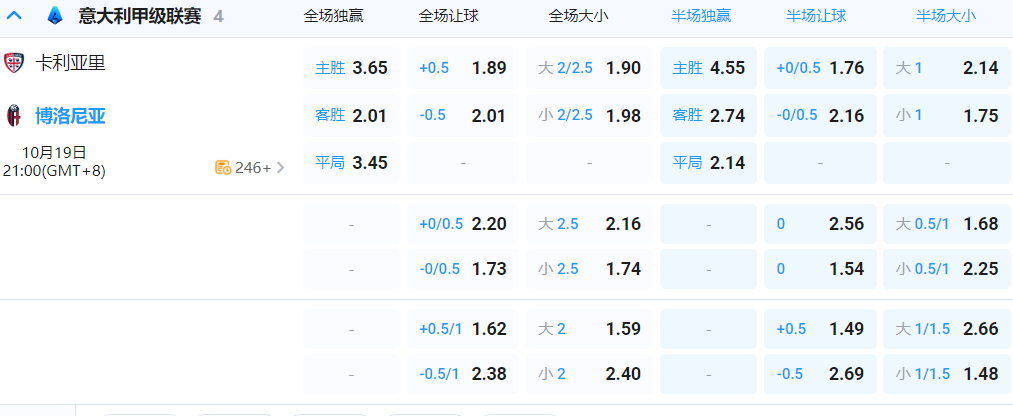The height and width of the screenshot is (416, 1013).
Task: Select 客胜 full-time odds 2.01
Action: pos(351,115)
